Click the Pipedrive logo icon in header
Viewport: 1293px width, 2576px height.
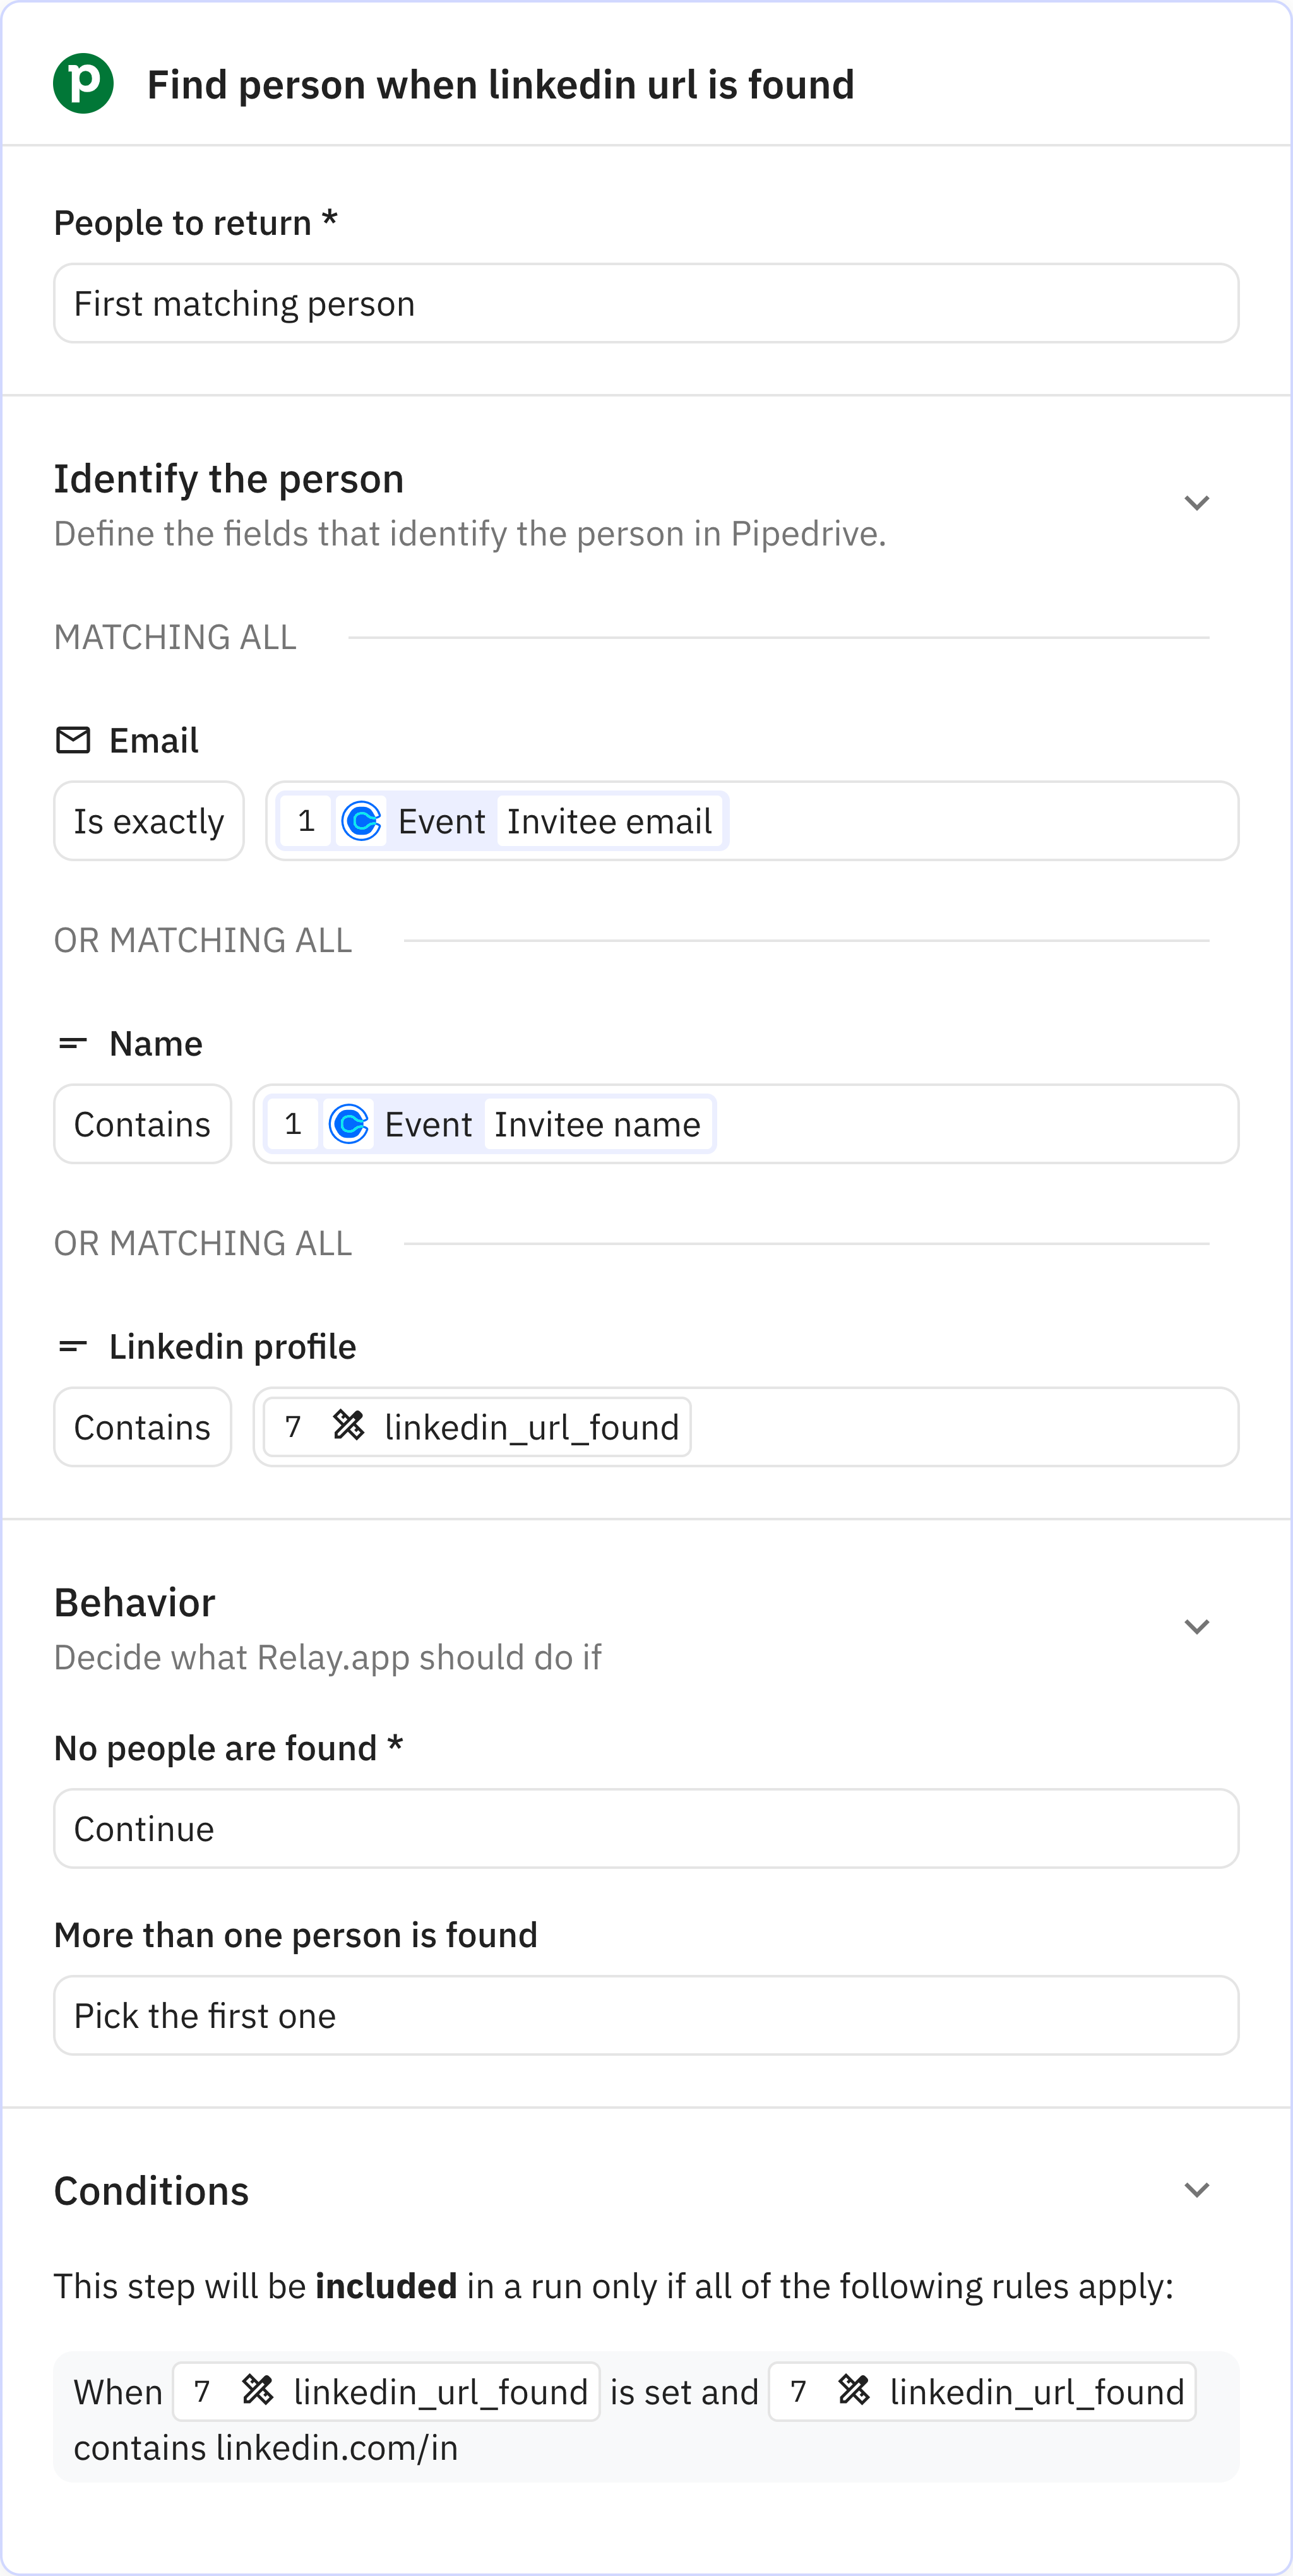83,84
